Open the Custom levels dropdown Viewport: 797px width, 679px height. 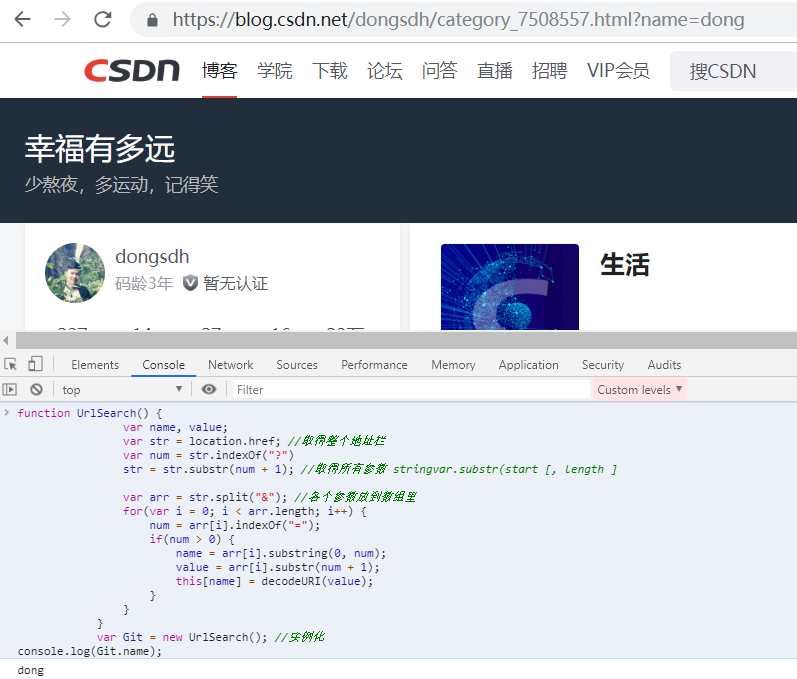639,389
